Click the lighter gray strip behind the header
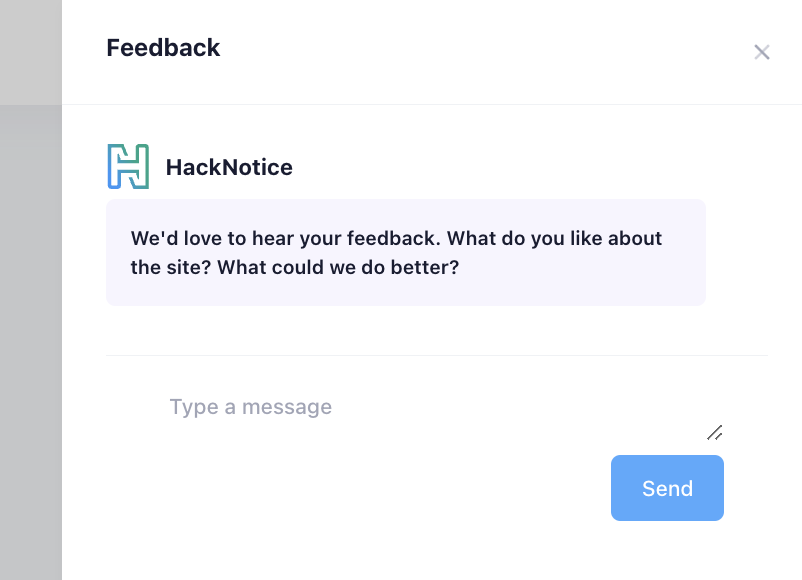The height and width of the screenshot is (580, 802). (30, 50)
